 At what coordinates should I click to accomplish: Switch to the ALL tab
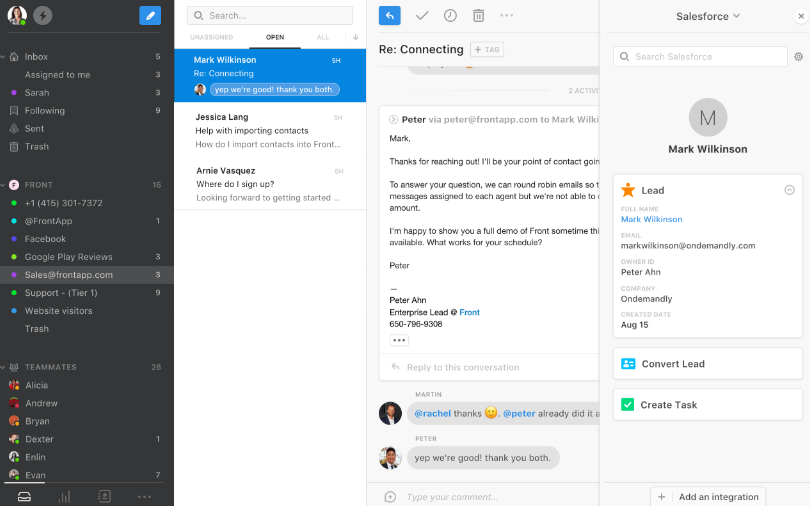click(x=323, y=37)
